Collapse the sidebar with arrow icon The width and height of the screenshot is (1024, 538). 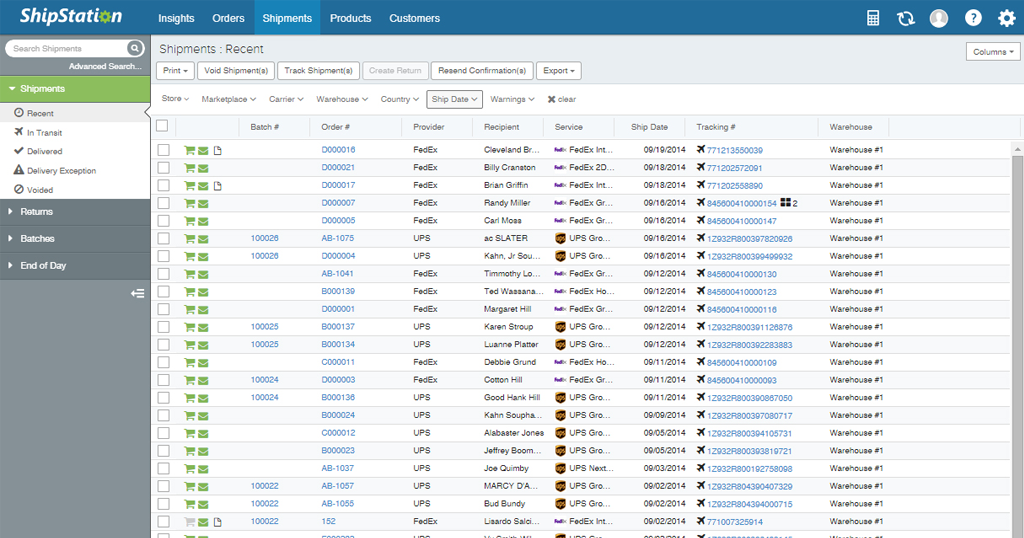(137, 293)
